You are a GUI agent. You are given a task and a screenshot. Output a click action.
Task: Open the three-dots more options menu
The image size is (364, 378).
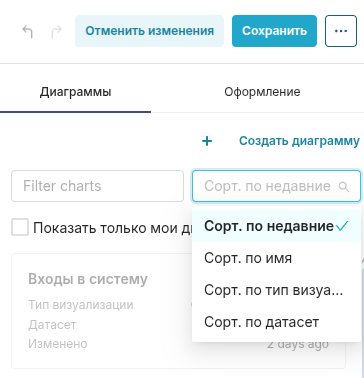point(341,31)
